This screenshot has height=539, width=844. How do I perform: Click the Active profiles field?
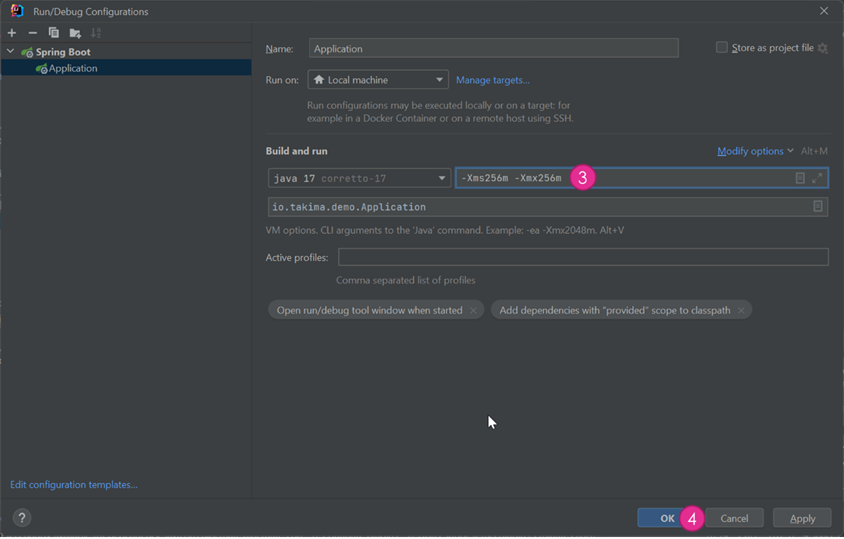pyautogui.click(x=583, y=257)
